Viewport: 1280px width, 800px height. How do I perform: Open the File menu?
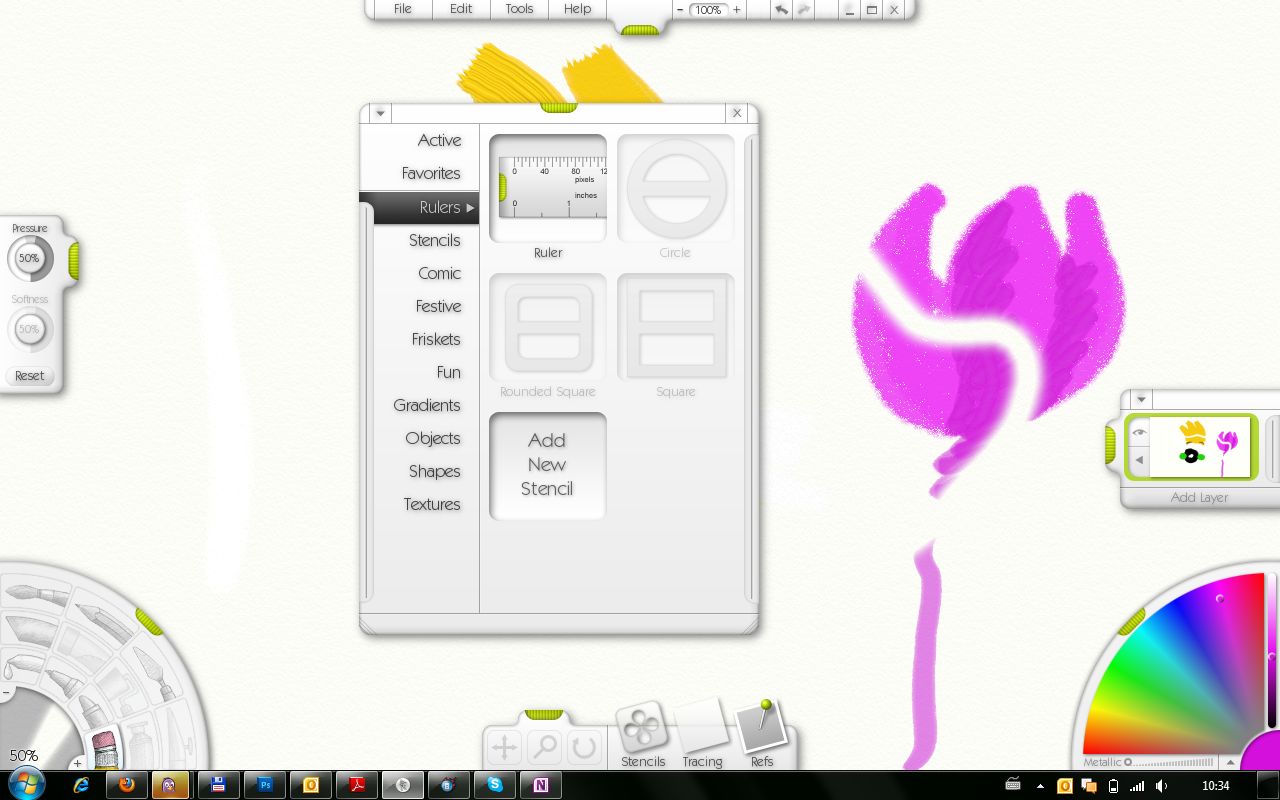click(403, 9)
